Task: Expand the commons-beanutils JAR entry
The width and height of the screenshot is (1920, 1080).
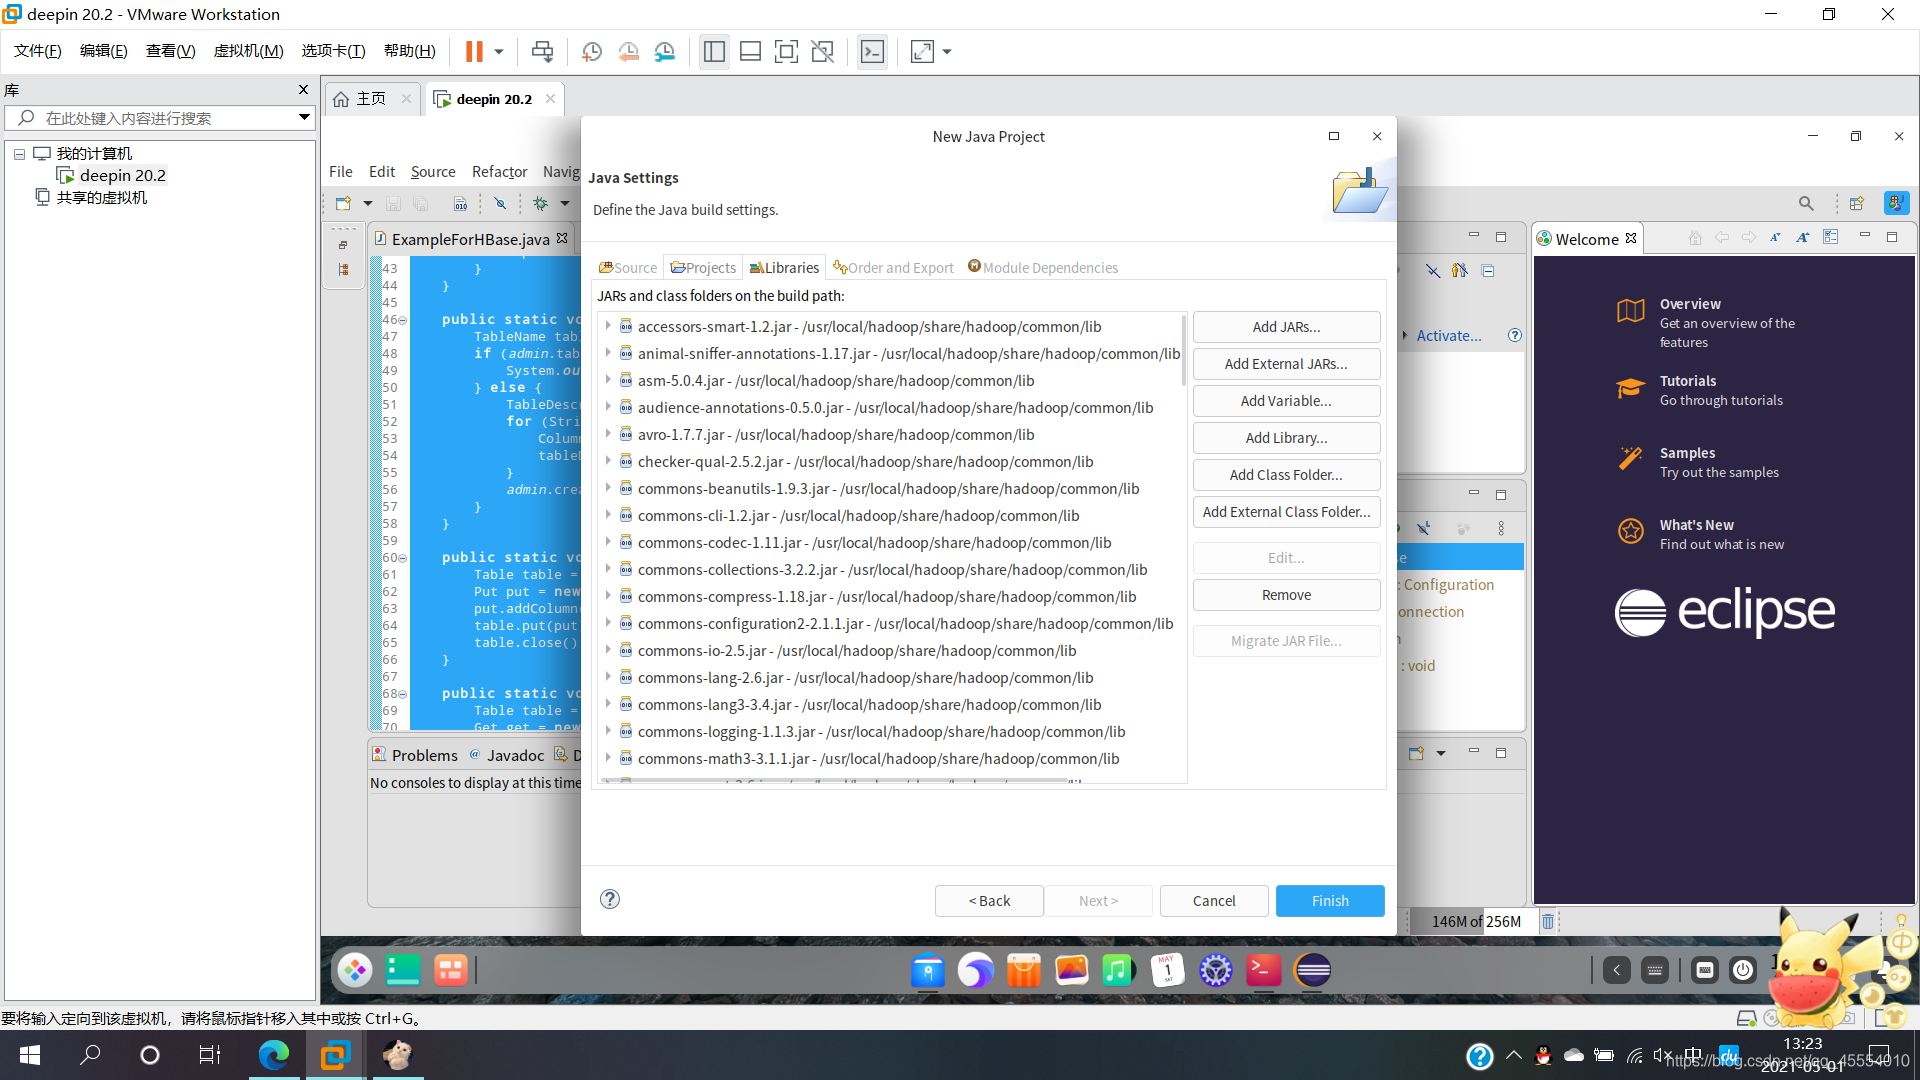Action: (x=608, y=488)
